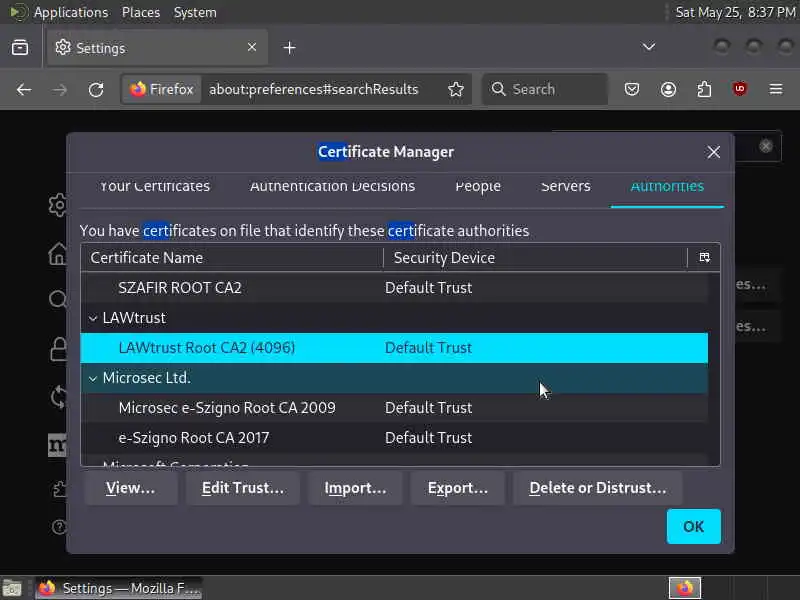800x600 pixels.
Task: Reload the page with the refresh icon
Action: click(x=96, y=90)
